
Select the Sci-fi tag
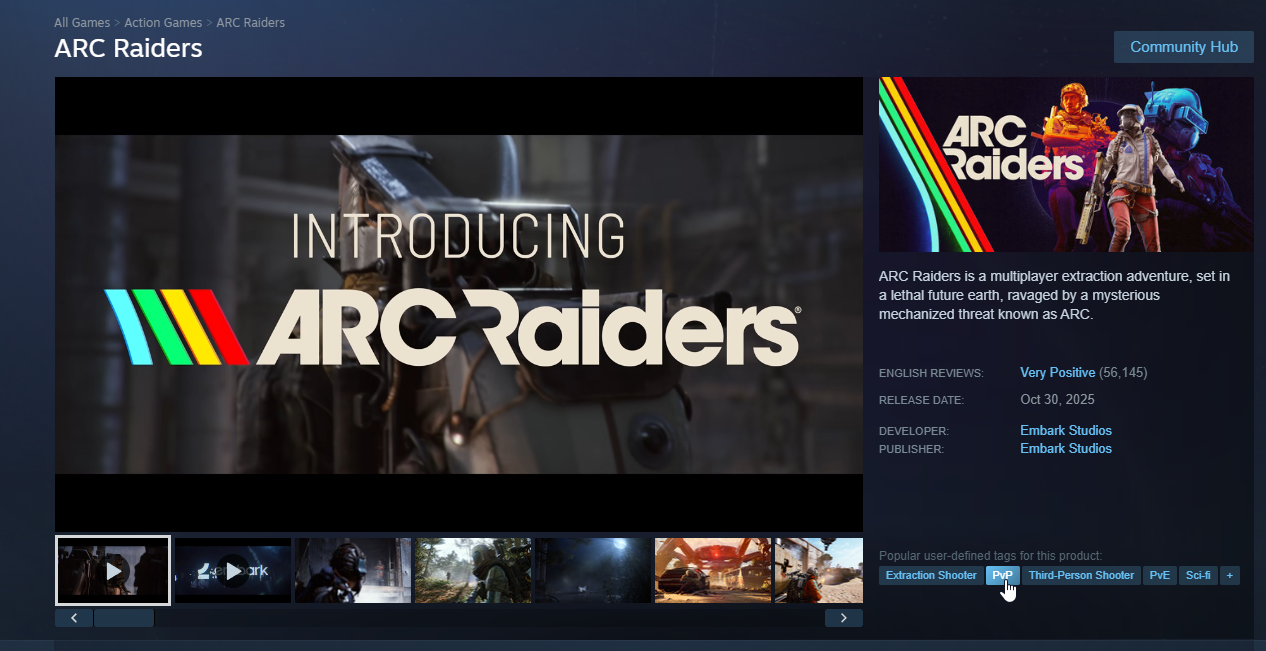1198,575
